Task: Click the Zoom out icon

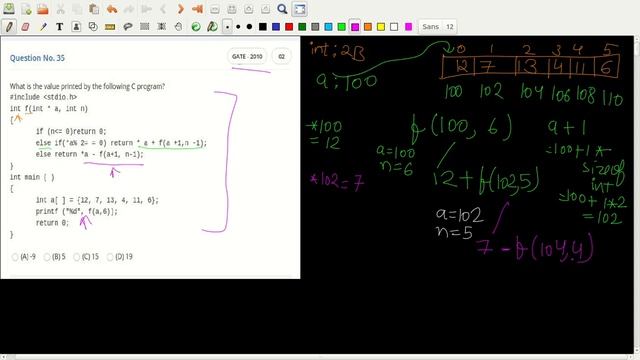Action: point(215,9)
